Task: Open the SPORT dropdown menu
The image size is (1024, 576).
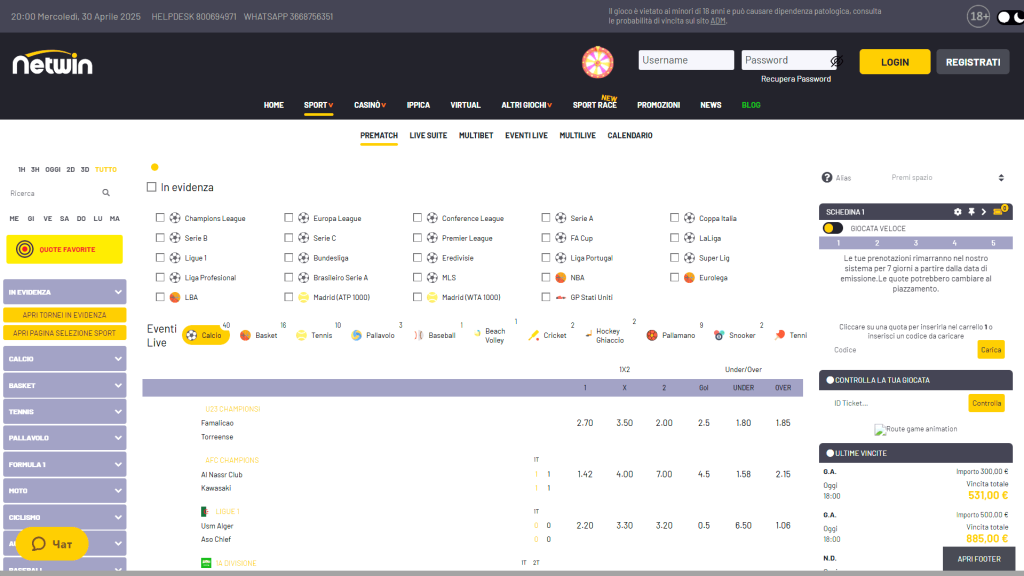Action: click(317, 104)
